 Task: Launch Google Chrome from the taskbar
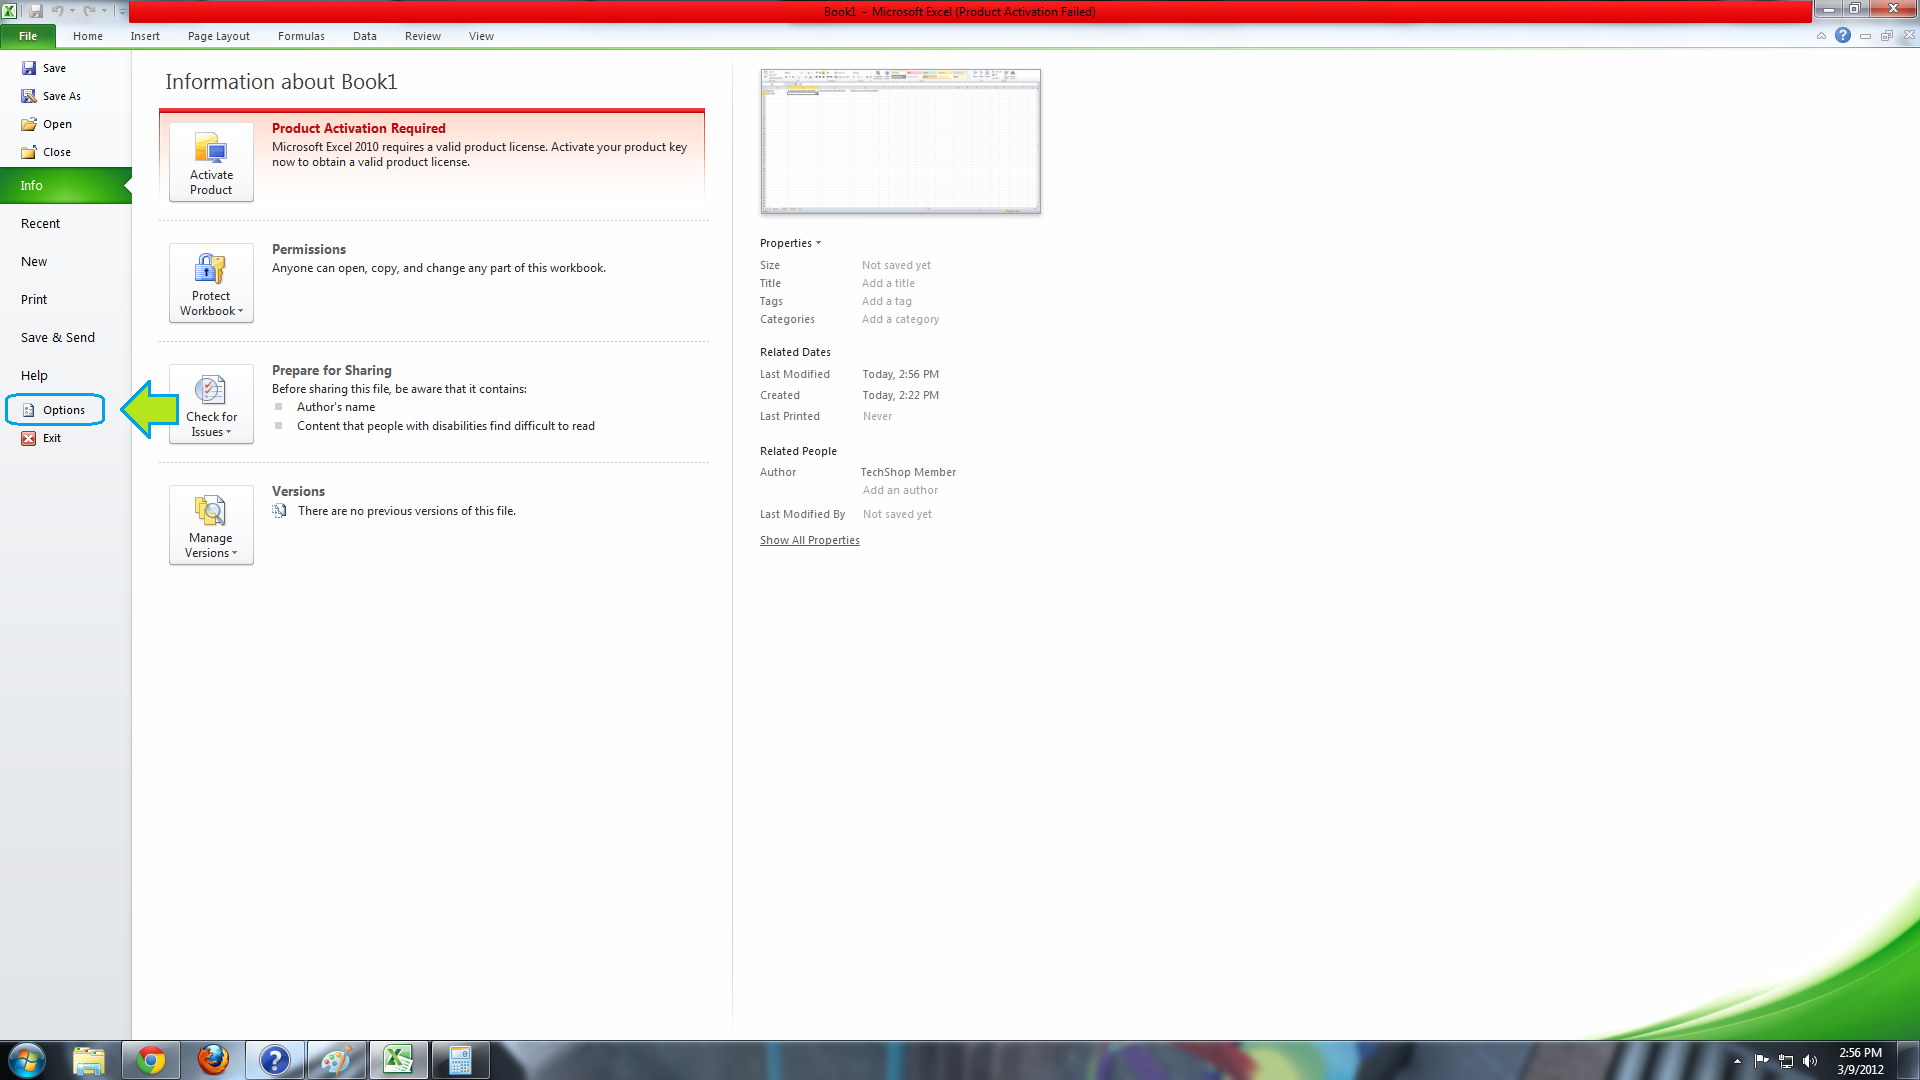[x=151, y=1060]
